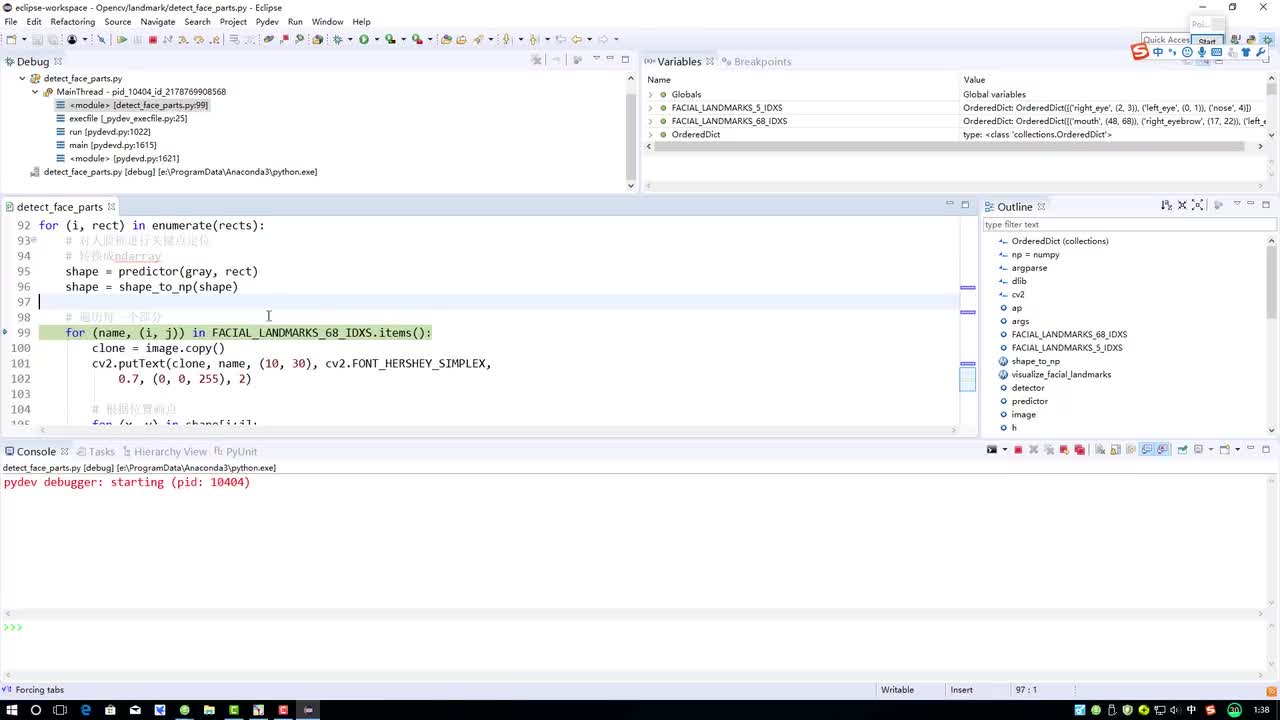Viewport: 1280px width, 720px height.
Task: Click the Quick Access search field
Action: 1166,40
